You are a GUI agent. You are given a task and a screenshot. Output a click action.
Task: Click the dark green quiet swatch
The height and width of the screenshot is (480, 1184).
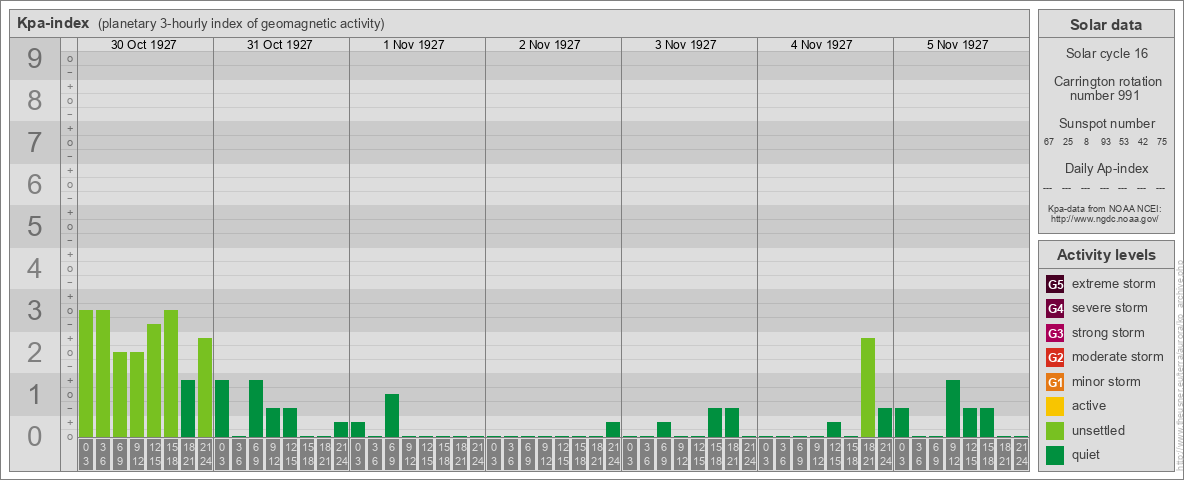pos(1055,455)
